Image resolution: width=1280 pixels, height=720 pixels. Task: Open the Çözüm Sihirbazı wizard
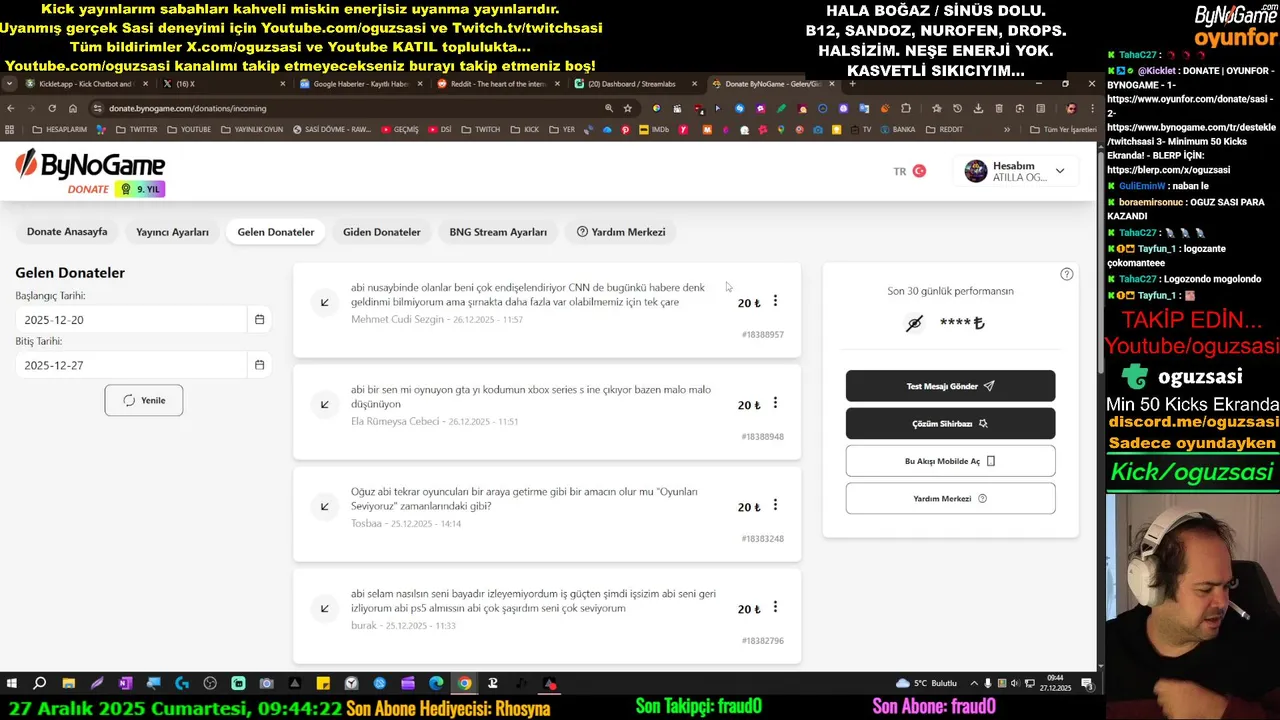[x=950, y=423]
